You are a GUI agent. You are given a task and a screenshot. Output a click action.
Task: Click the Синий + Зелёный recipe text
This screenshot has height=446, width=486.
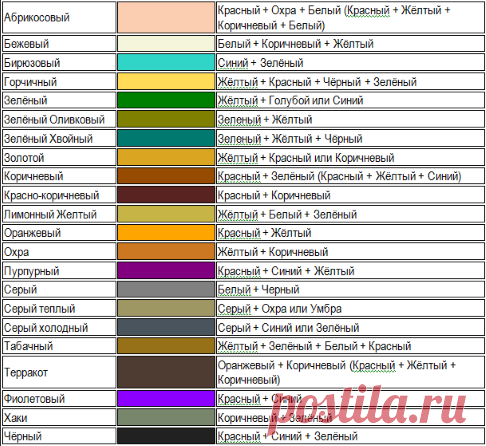click(x=260, y=62)
